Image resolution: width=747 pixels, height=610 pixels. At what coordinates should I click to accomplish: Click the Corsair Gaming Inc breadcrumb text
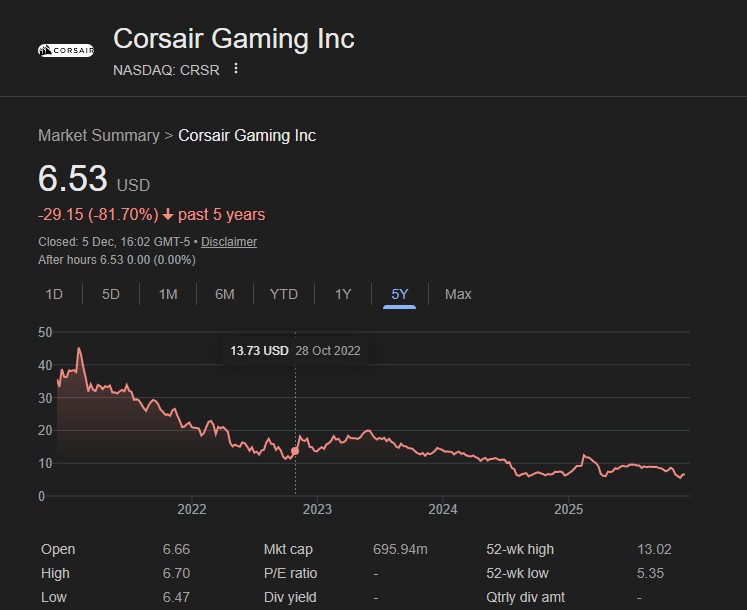click(247, 135)
